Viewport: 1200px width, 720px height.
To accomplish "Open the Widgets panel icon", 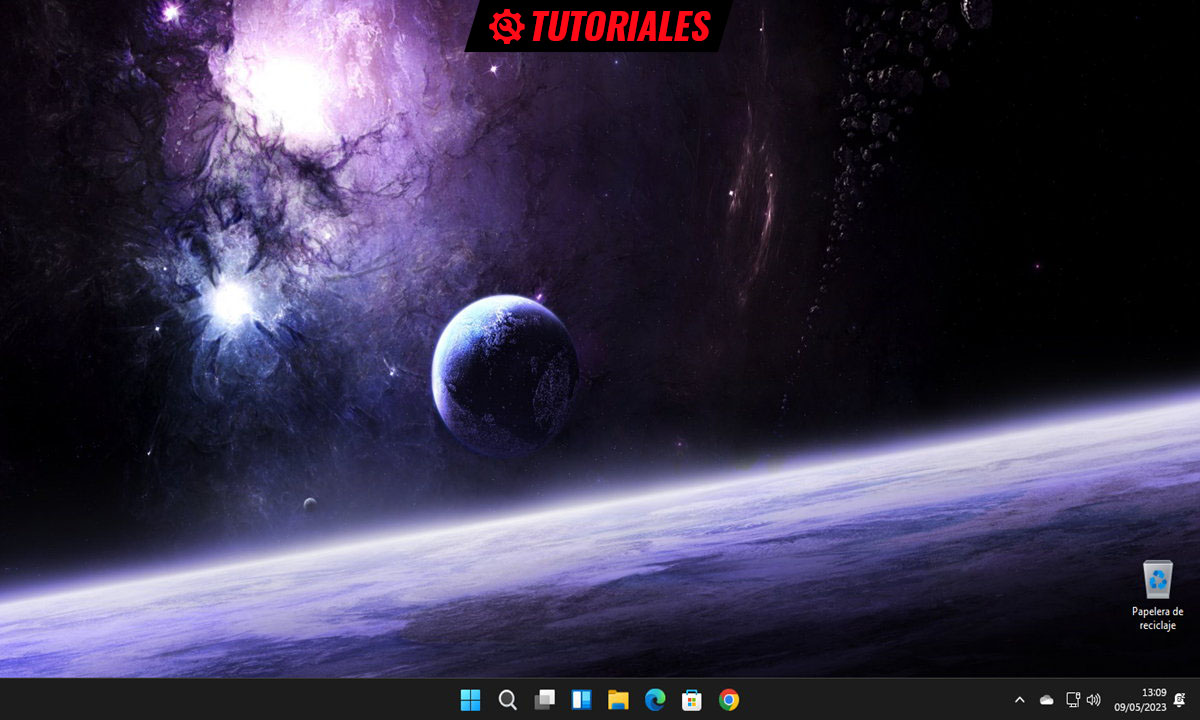I will [581, 700].
